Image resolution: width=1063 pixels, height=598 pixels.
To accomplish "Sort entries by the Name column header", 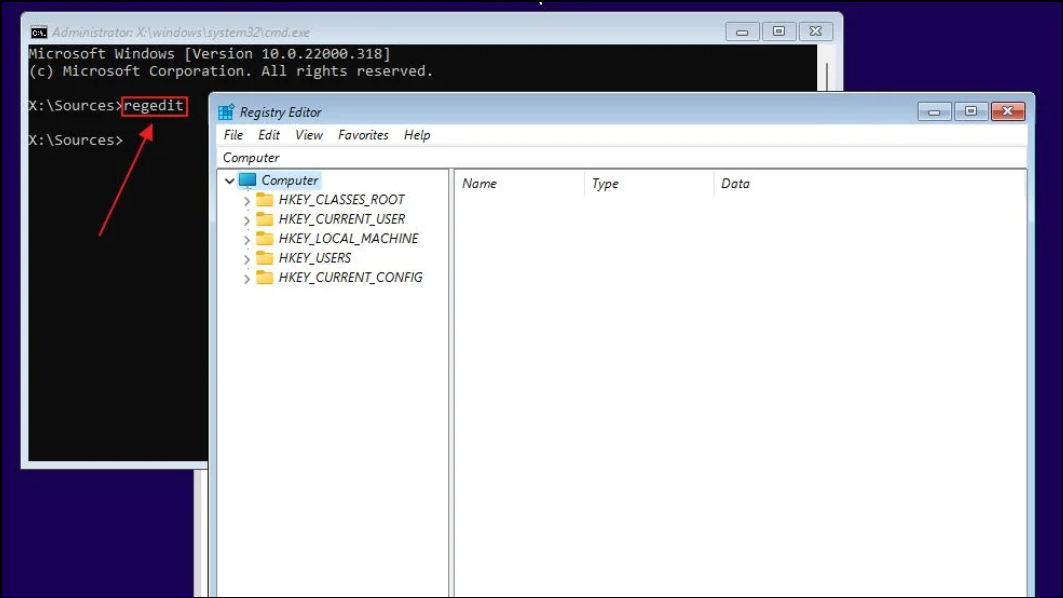I will tap(480, 183).
